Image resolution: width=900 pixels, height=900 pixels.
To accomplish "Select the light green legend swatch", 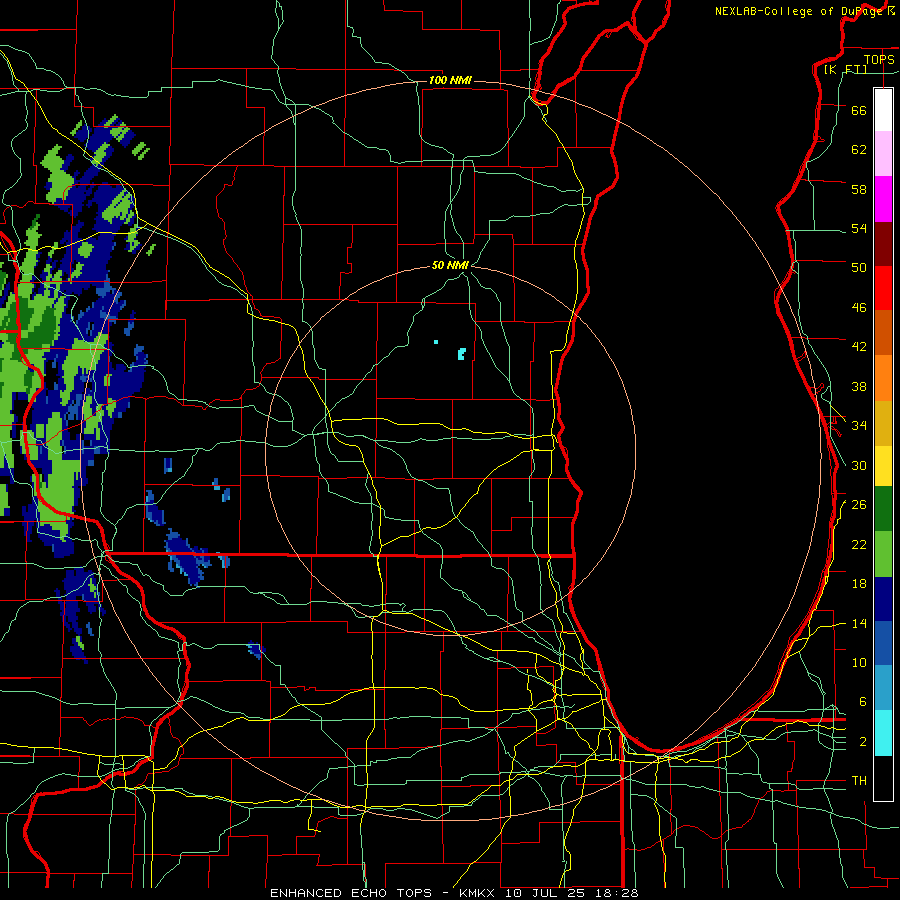I will (x=883, y=554).
